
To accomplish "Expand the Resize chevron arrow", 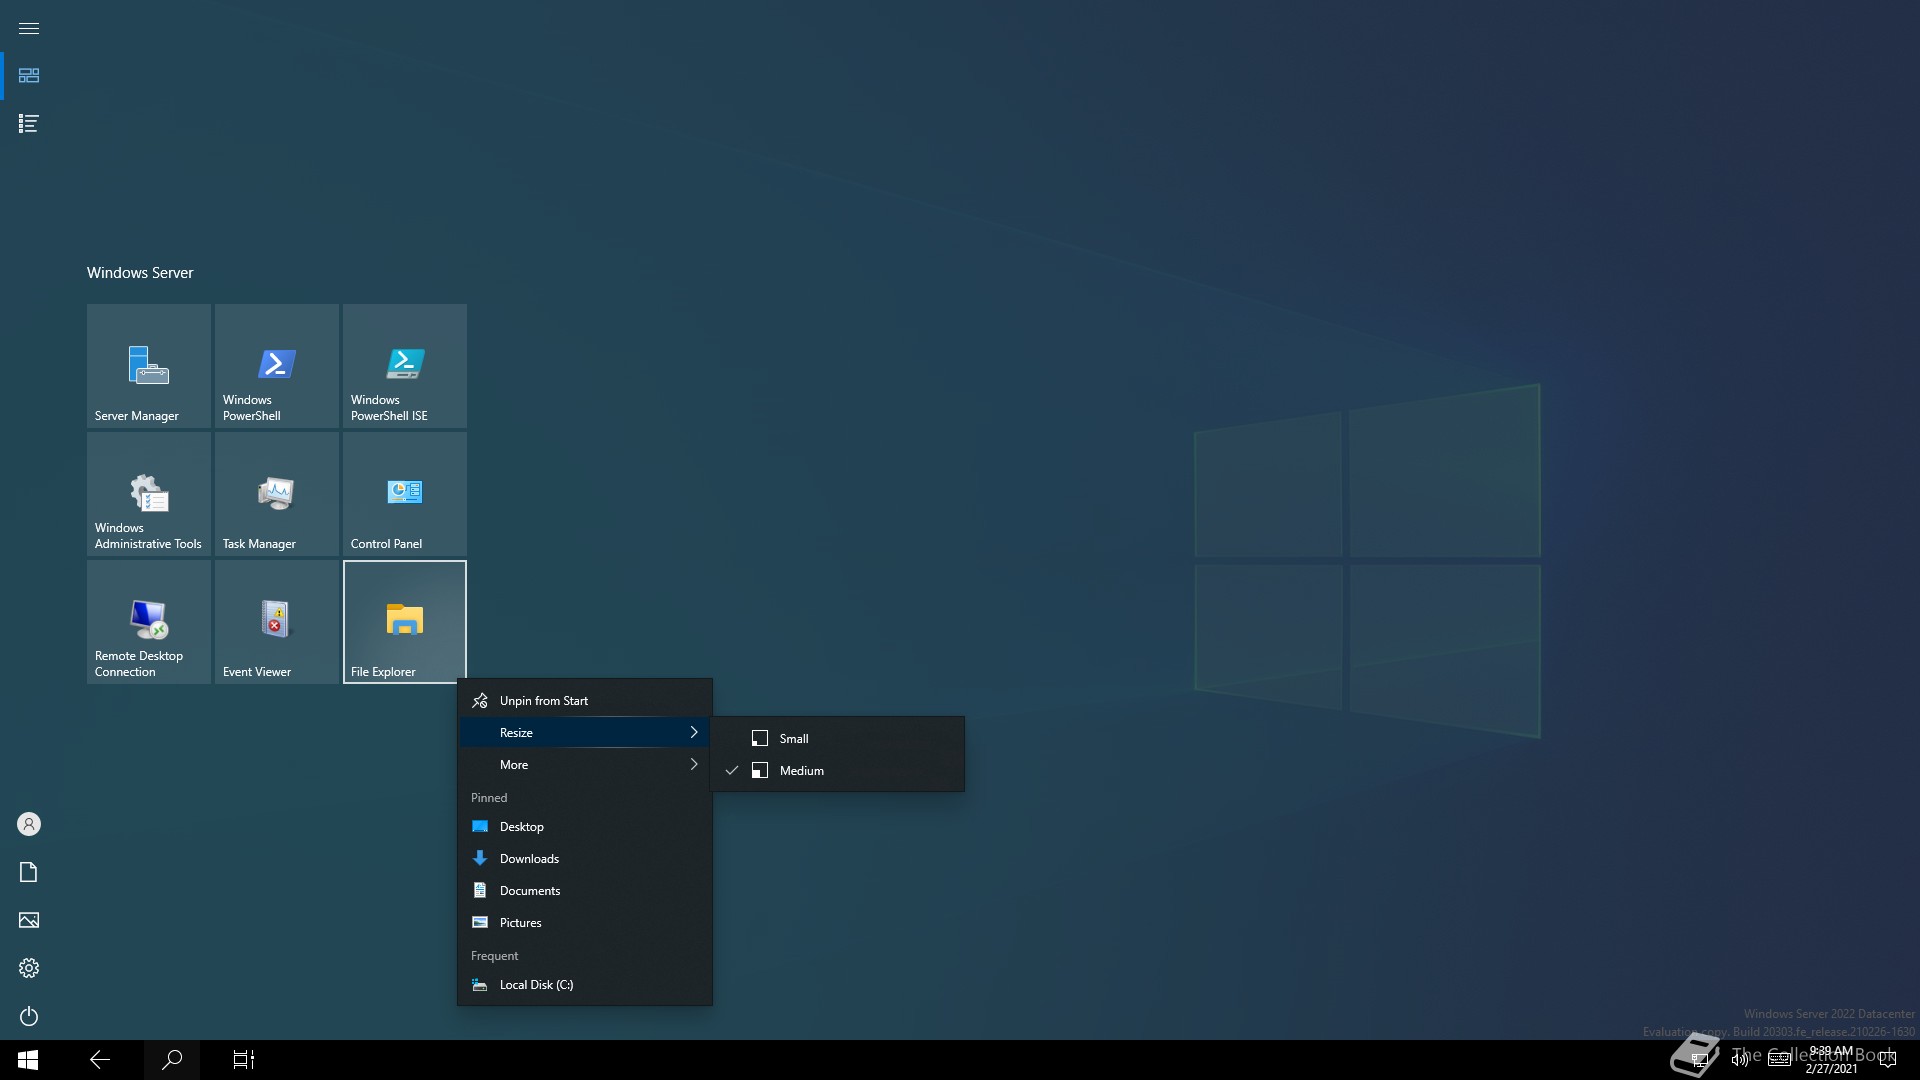I will [694, 733].
